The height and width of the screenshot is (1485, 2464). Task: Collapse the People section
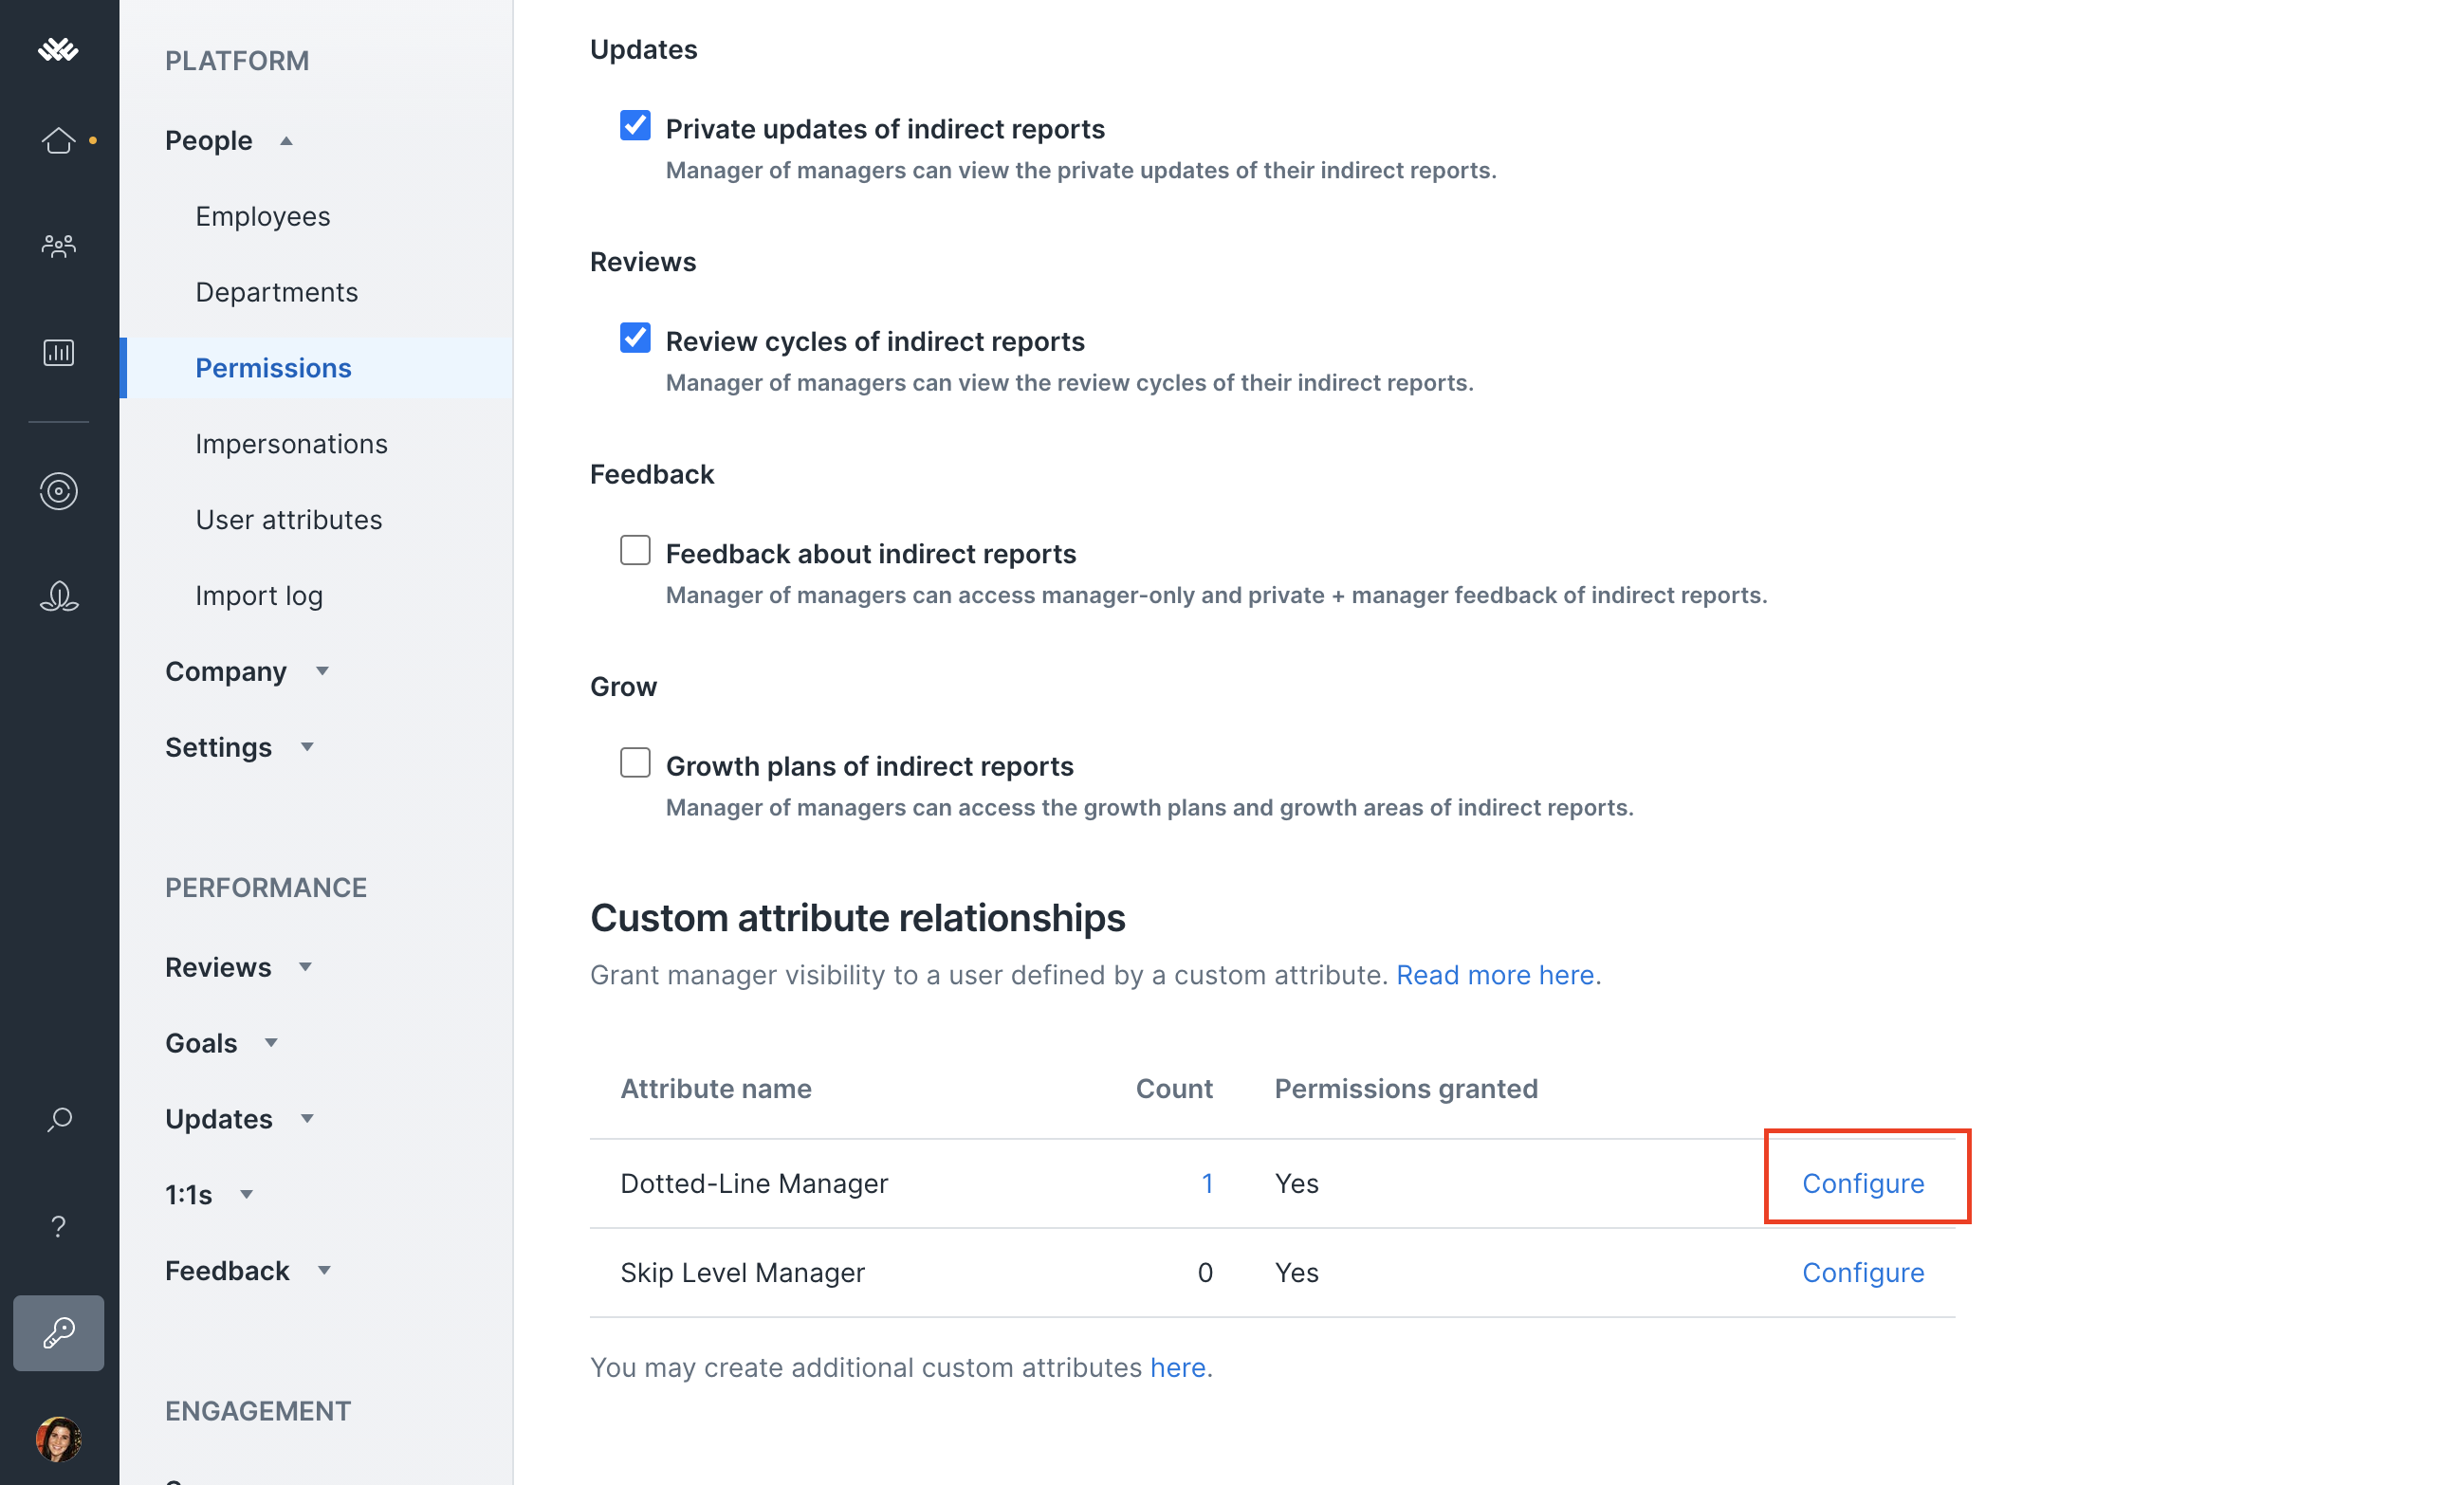pyautogui.click(x=229, y=140)
